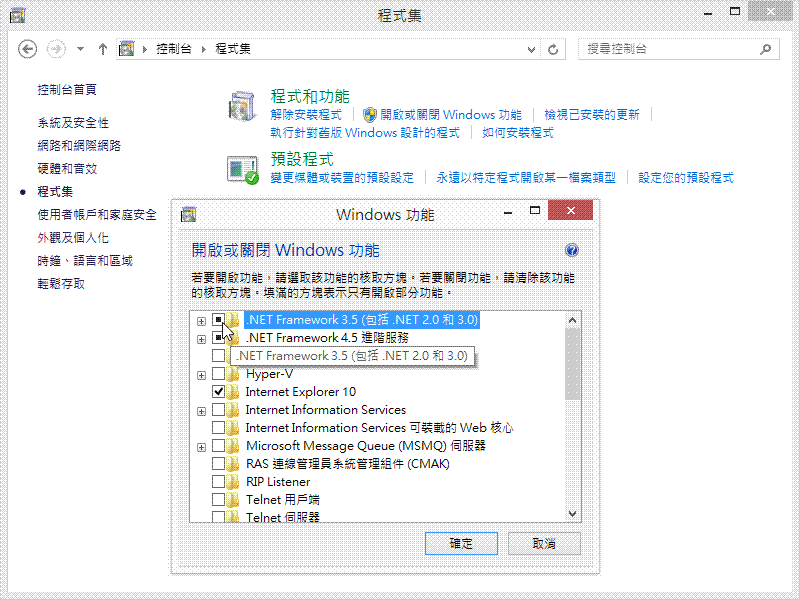
Task: Open the recent locations dropdown arrow
Action: click(x=80, y=49)
